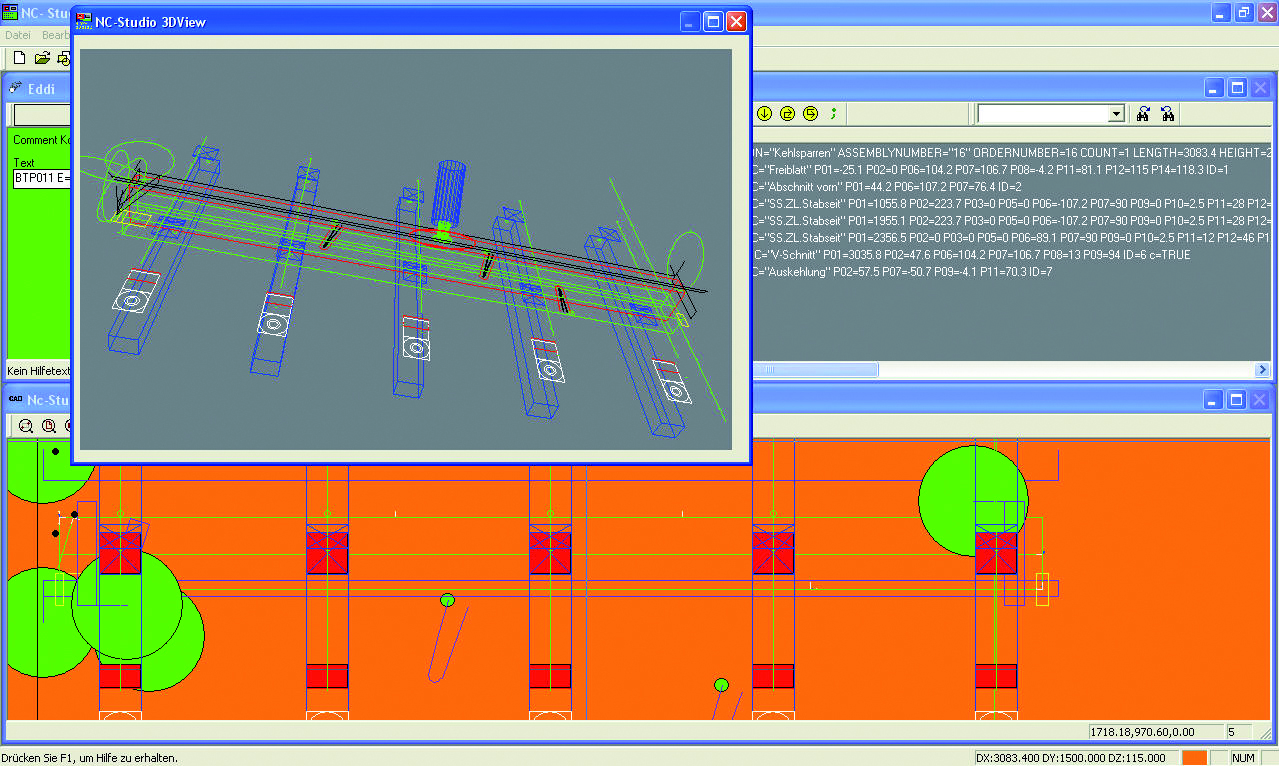
Task: Start a search with the binoculars icon
Action: (1143, 114)
